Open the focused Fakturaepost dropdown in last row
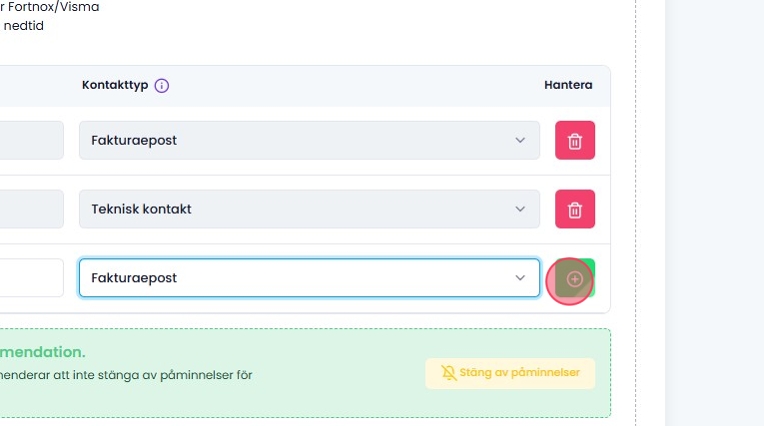 (x=300, y=278)
